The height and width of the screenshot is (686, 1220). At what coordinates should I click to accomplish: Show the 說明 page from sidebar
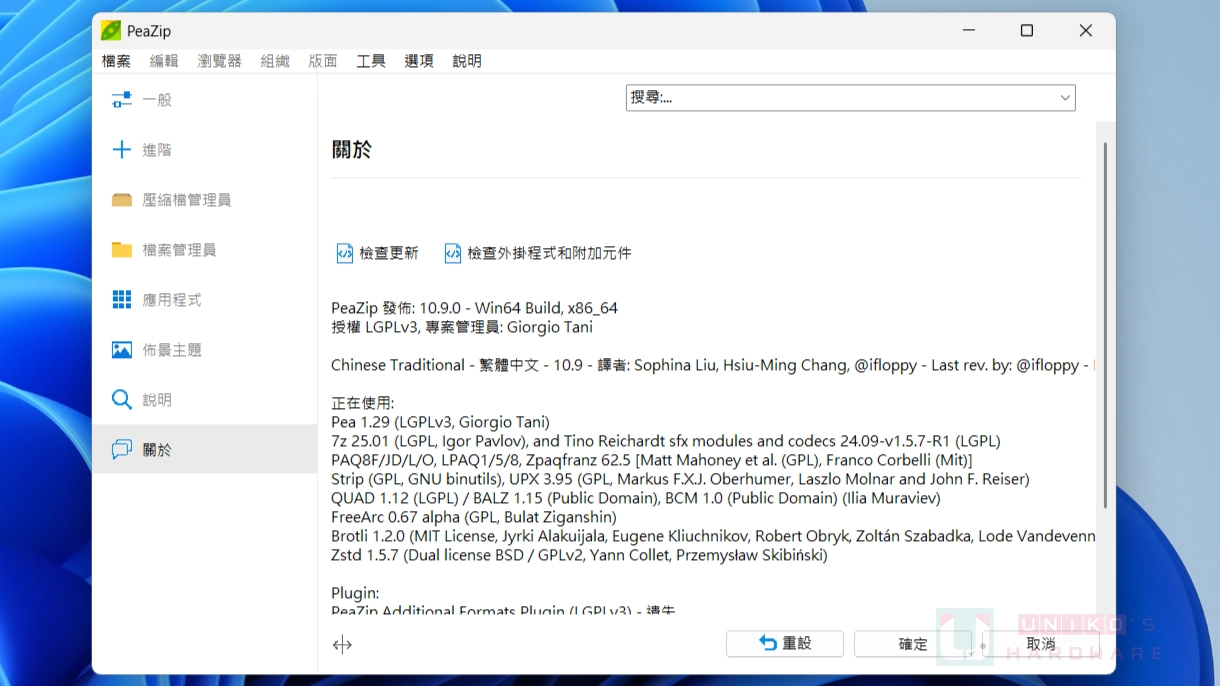205,400
